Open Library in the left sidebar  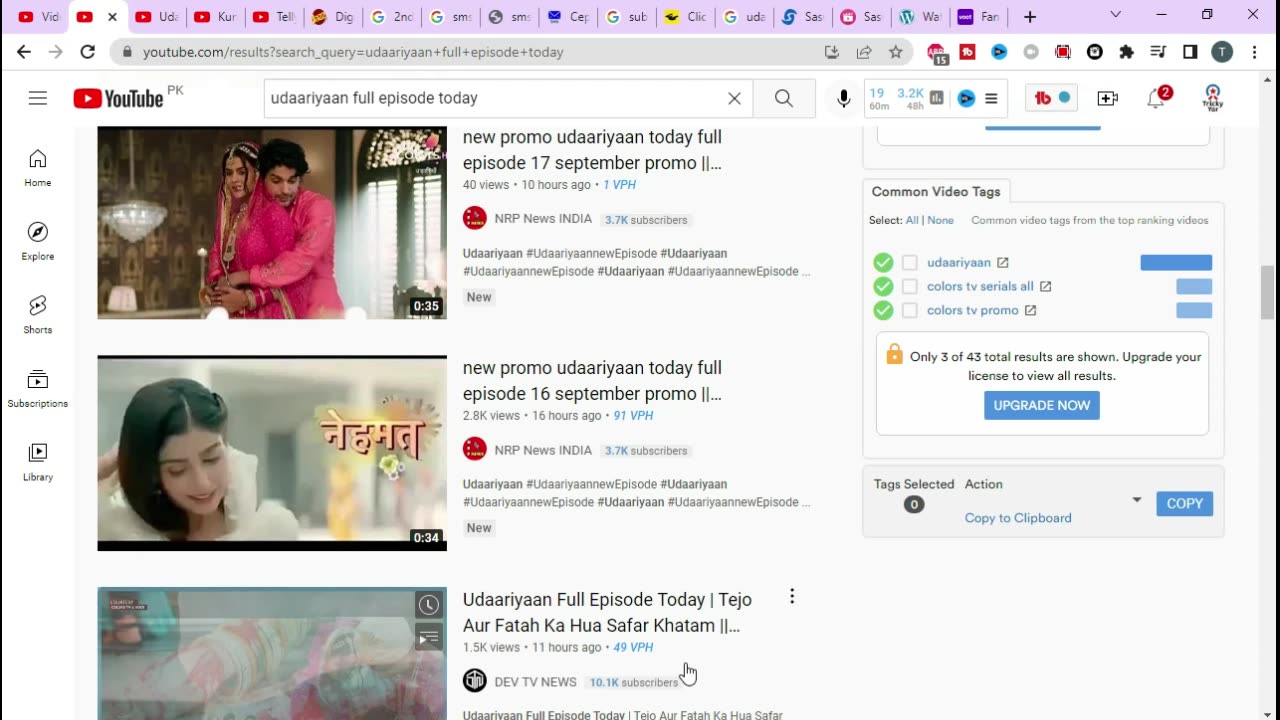tap(38, 462)
